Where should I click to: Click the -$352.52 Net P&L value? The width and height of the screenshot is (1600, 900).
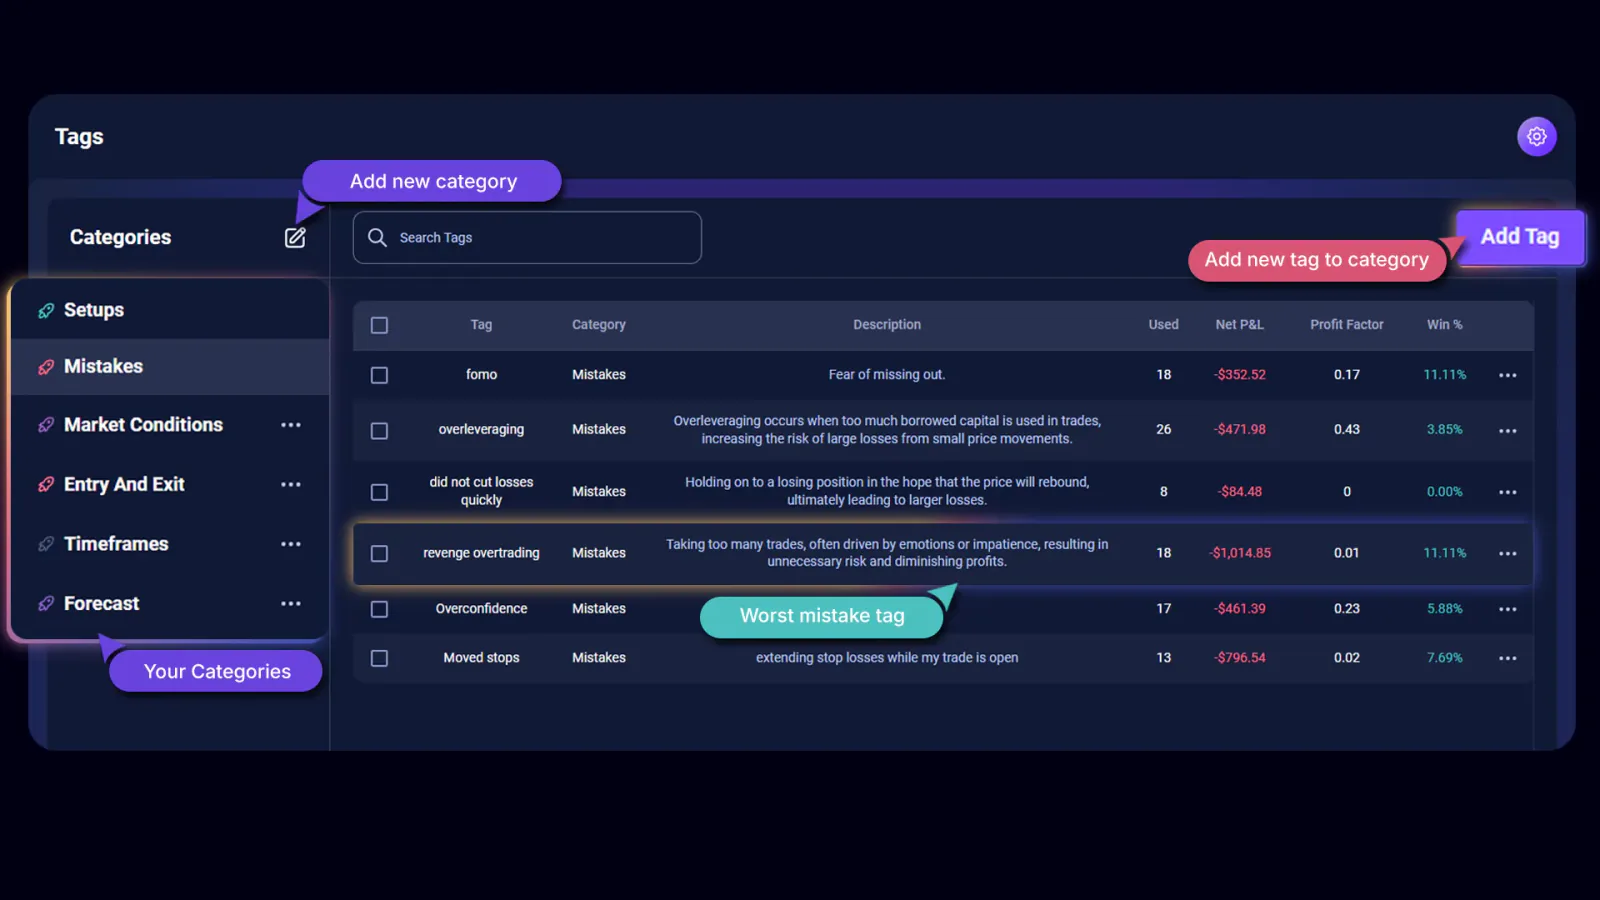(x=1240, y=374)
